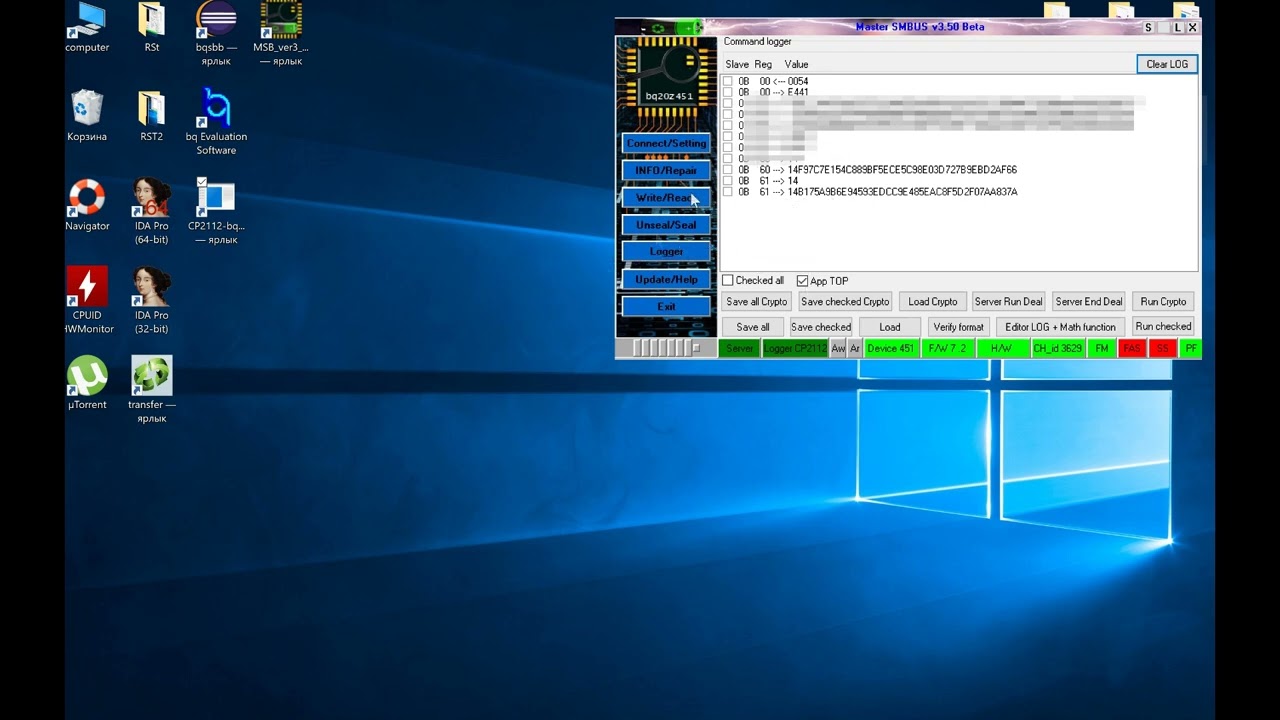Click the Server Run Deal button

click(1008, 301)
